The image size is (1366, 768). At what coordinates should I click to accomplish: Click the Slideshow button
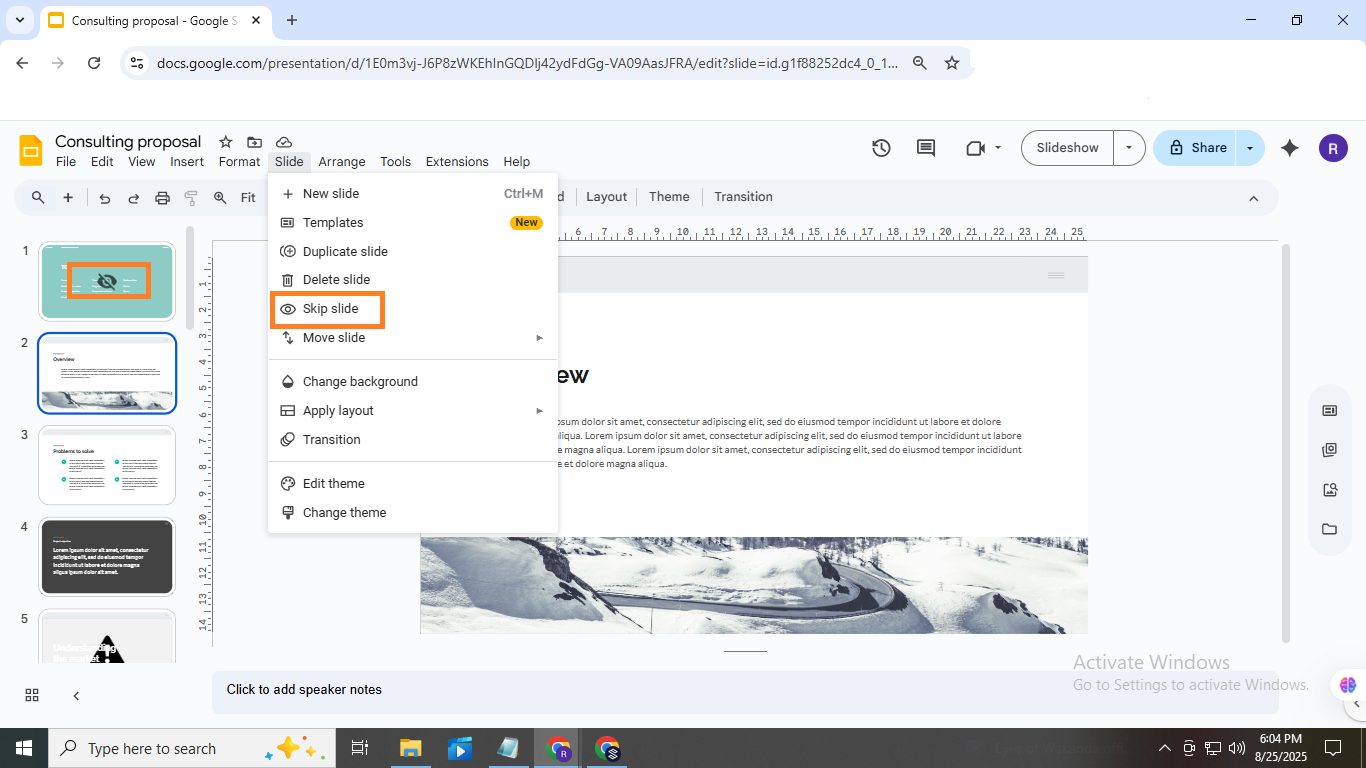(x=1067, y=148)
